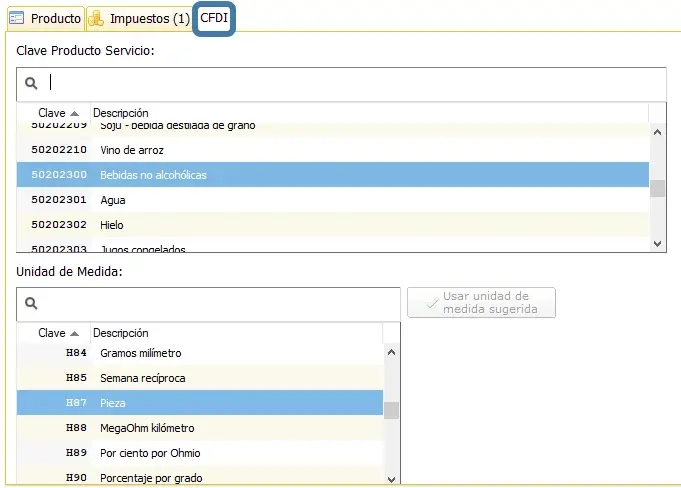Click the Unidad de Medida search magnifier icon
Image resolution: width=681 pixels, height=488 pixels.
(x=31, y=303)
